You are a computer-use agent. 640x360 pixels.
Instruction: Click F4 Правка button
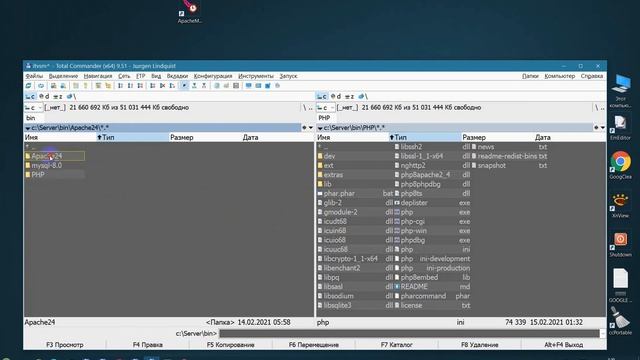147,345
